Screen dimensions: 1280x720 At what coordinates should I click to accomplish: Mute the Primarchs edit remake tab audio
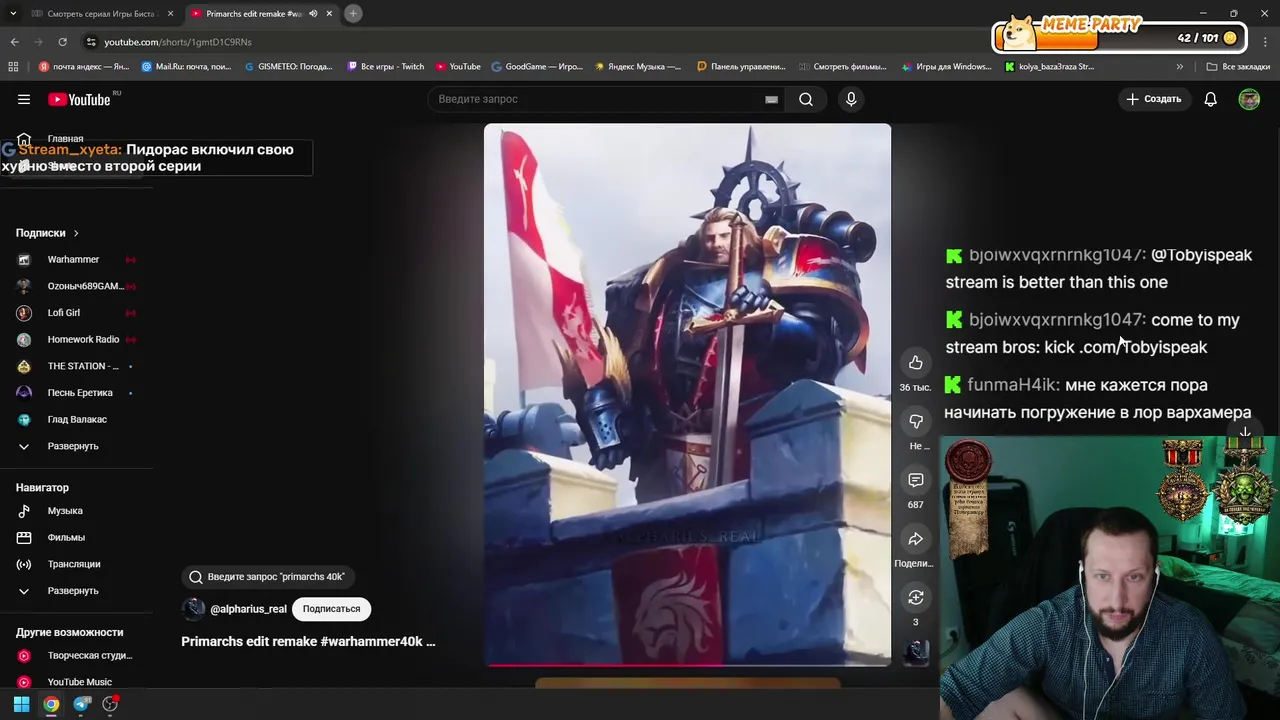(x=313, y=14)
